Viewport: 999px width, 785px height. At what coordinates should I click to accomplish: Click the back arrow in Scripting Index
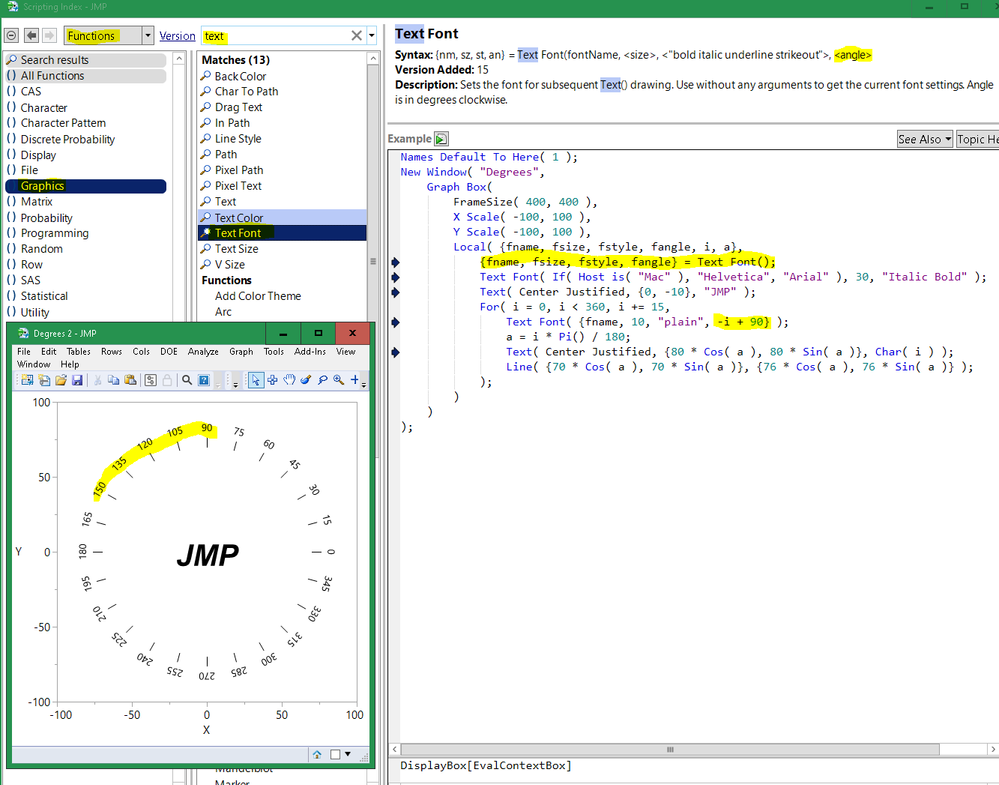[31, 36]
